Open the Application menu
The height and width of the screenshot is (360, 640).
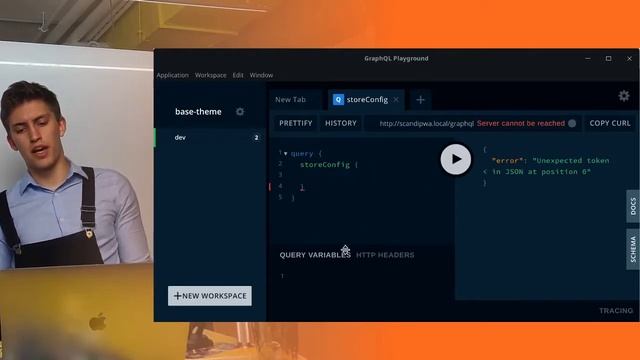[173, 75]
